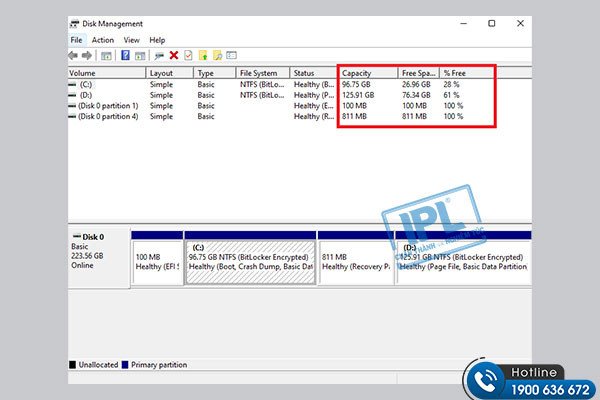
Task: Click drive icon beside Disk 0 partition 4
Action: [72, 116]
